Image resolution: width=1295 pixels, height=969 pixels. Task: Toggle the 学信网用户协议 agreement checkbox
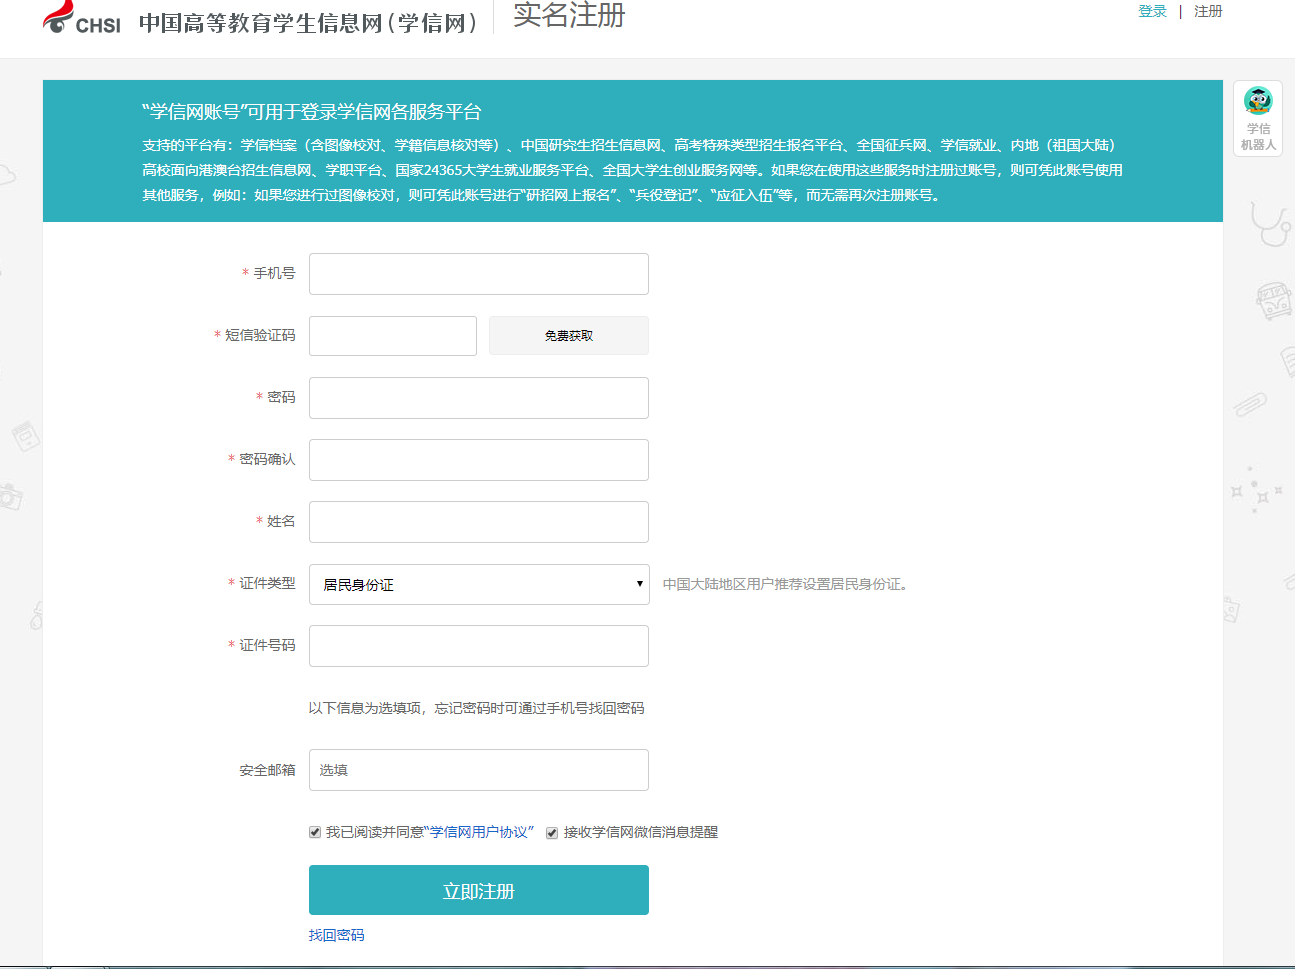315,832
